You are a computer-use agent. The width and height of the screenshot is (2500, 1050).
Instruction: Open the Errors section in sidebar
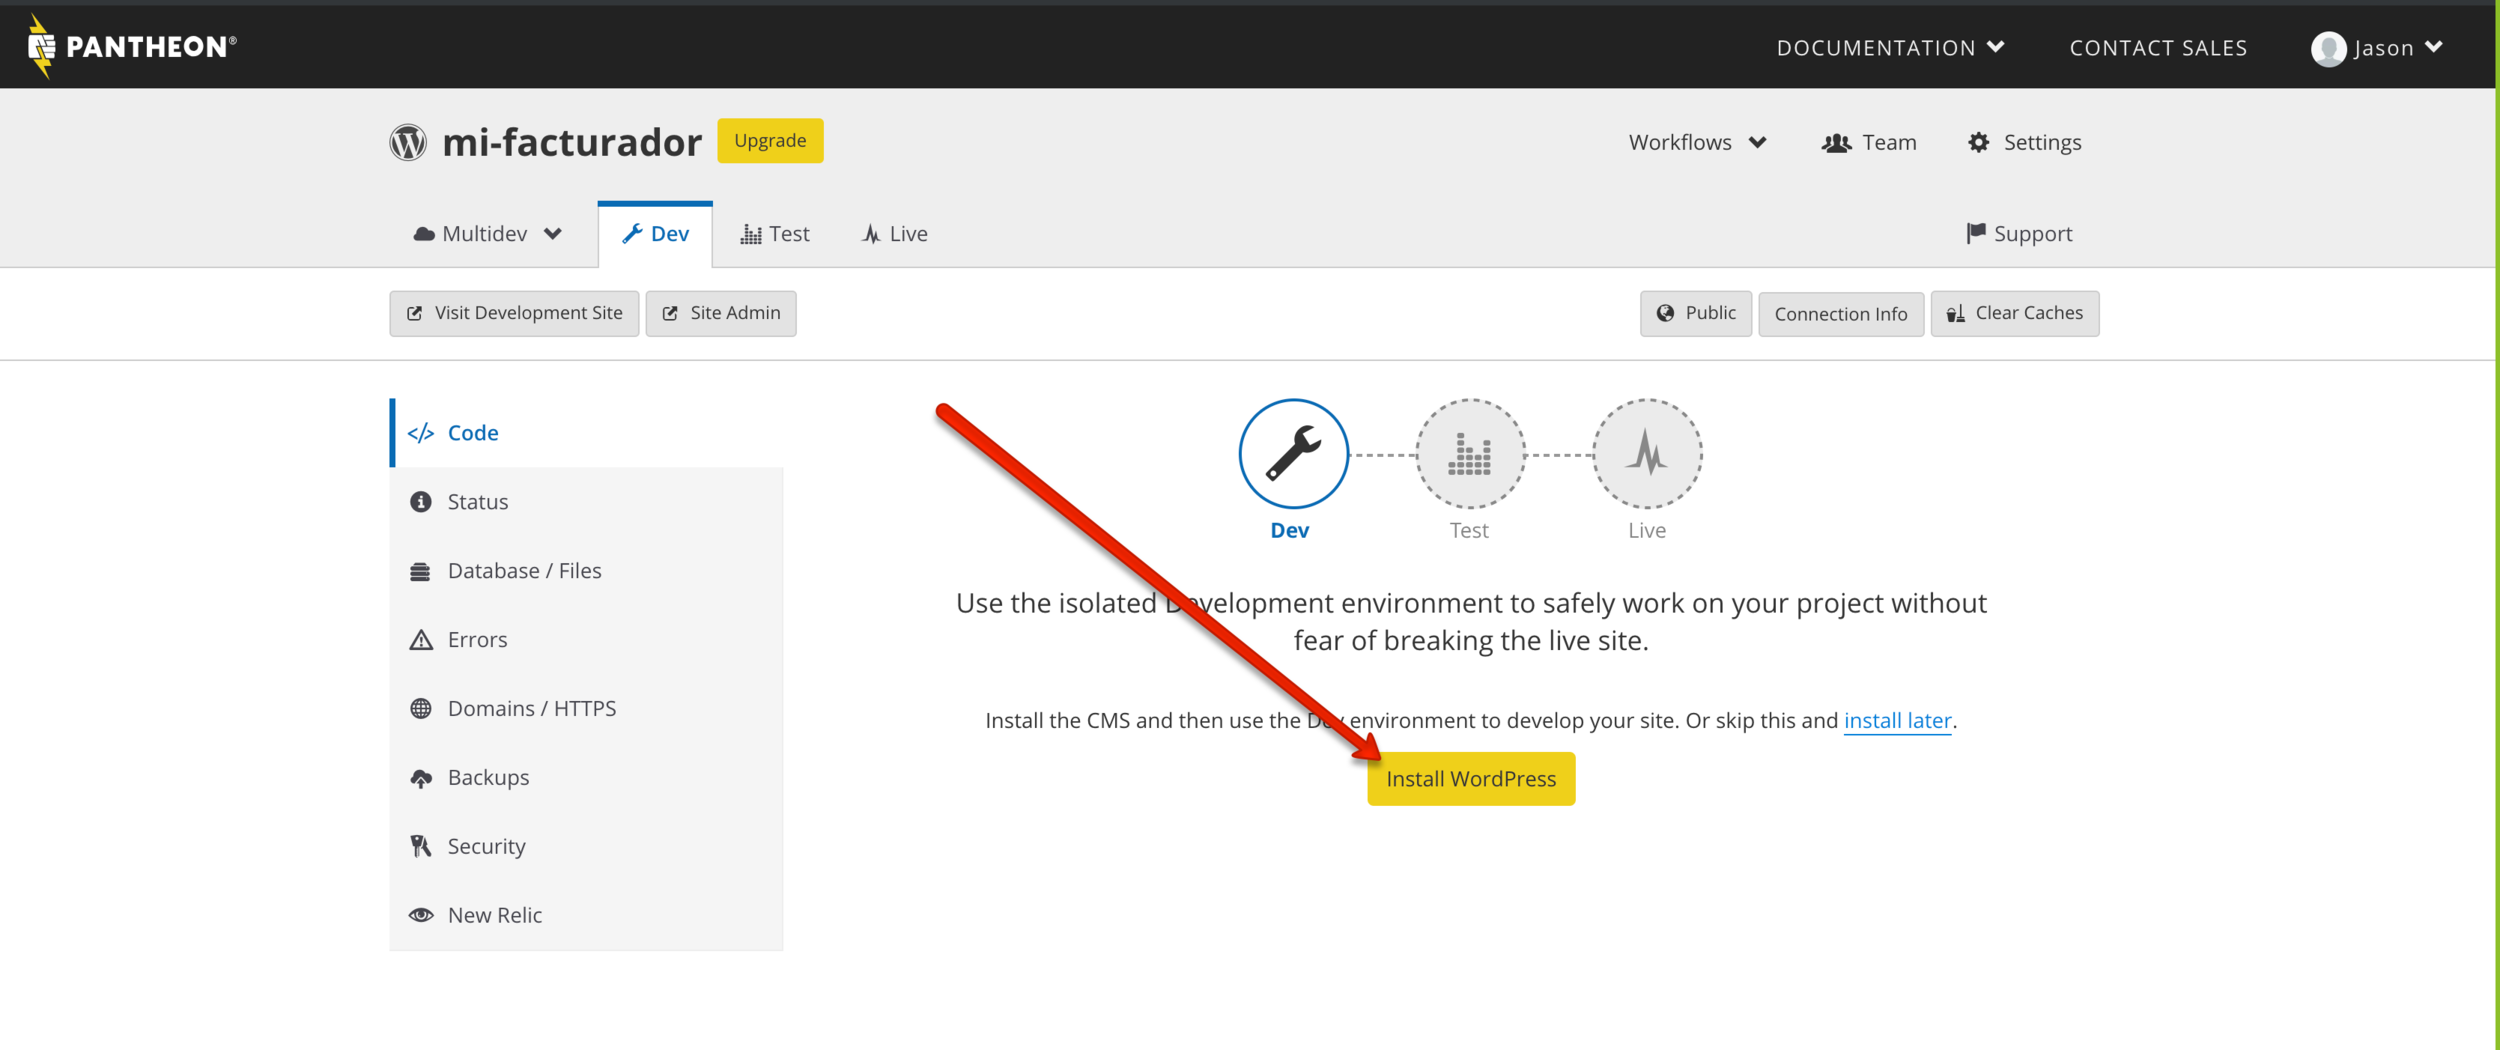[587, 640]
